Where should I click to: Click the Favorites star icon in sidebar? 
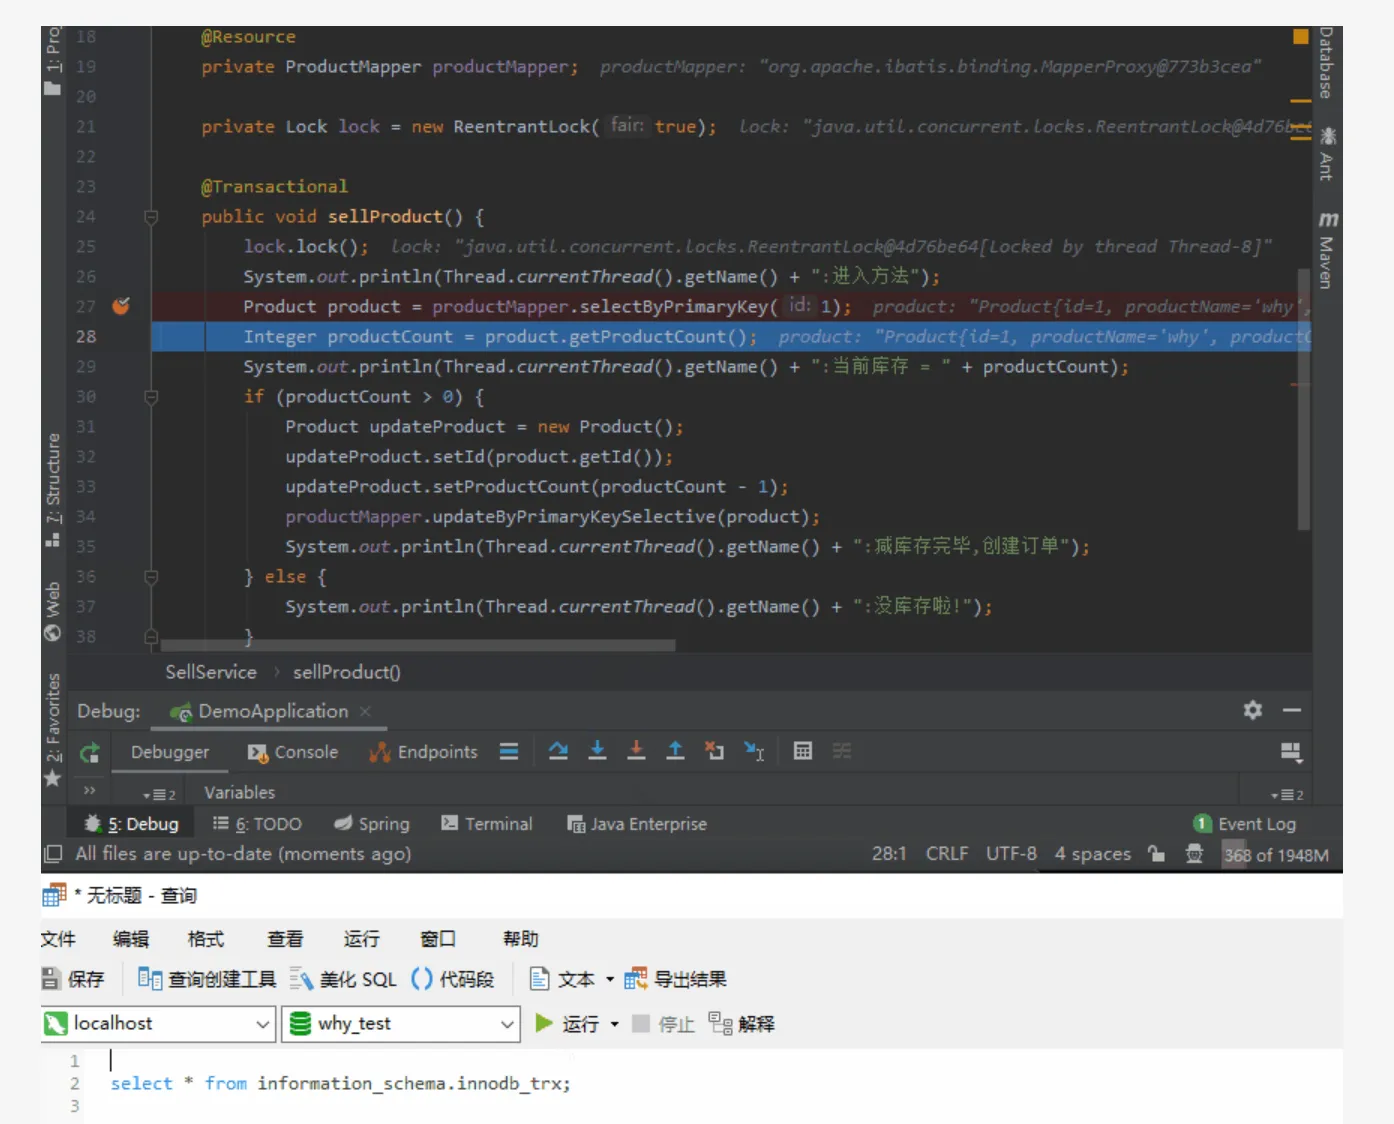[x=53, y=778]
